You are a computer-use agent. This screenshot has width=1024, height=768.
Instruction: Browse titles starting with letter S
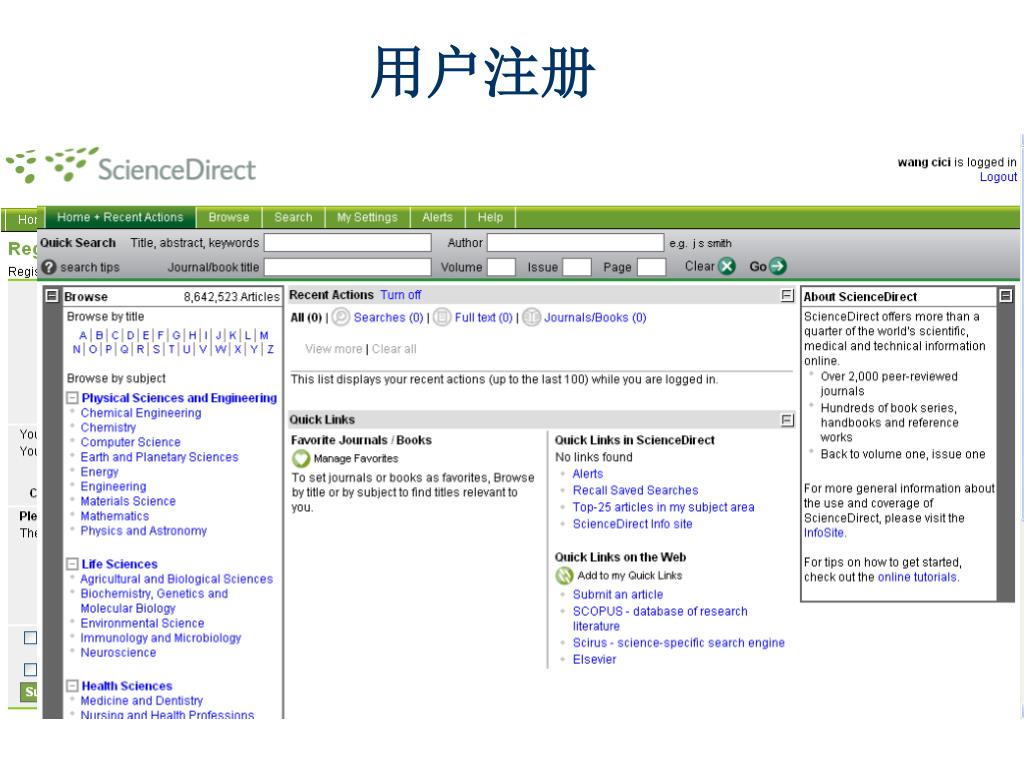tap(156, 349)
